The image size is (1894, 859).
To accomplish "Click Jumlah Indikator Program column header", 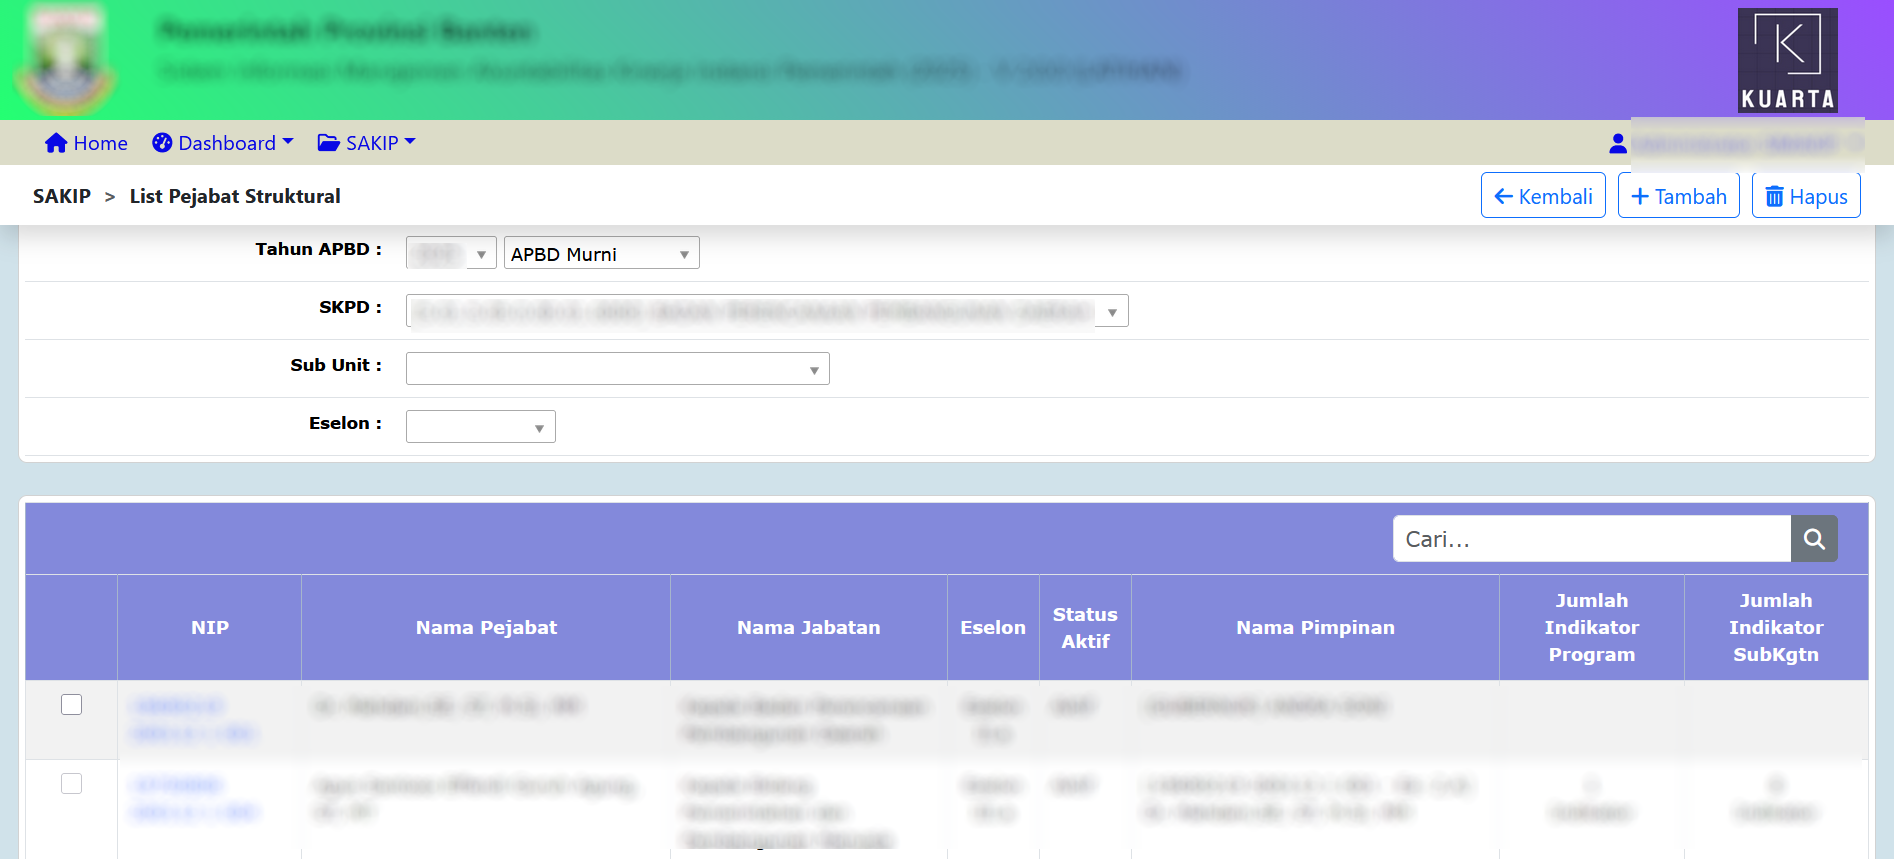I will 1592,628.
